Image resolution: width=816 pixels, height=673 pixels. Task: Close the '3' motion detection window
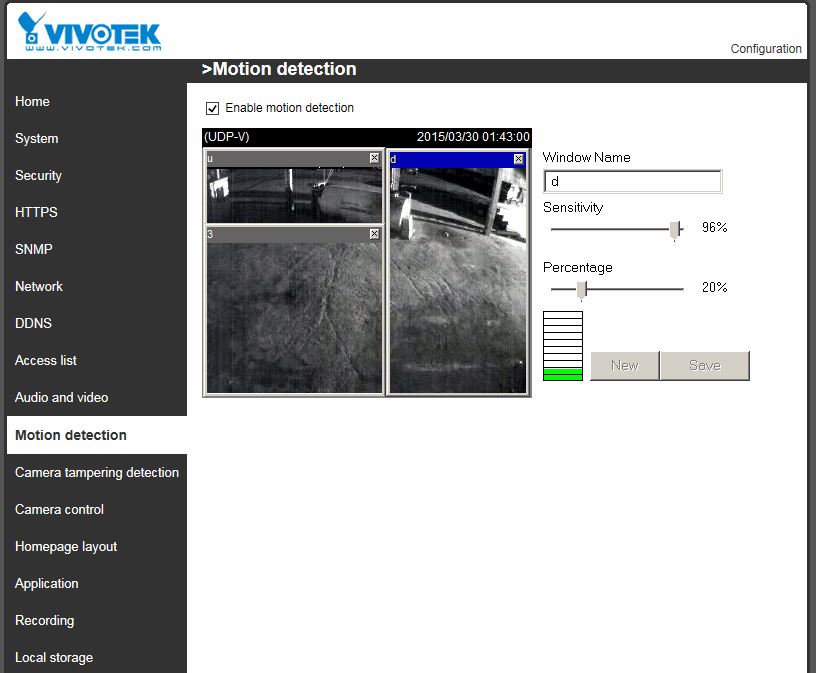374,234
